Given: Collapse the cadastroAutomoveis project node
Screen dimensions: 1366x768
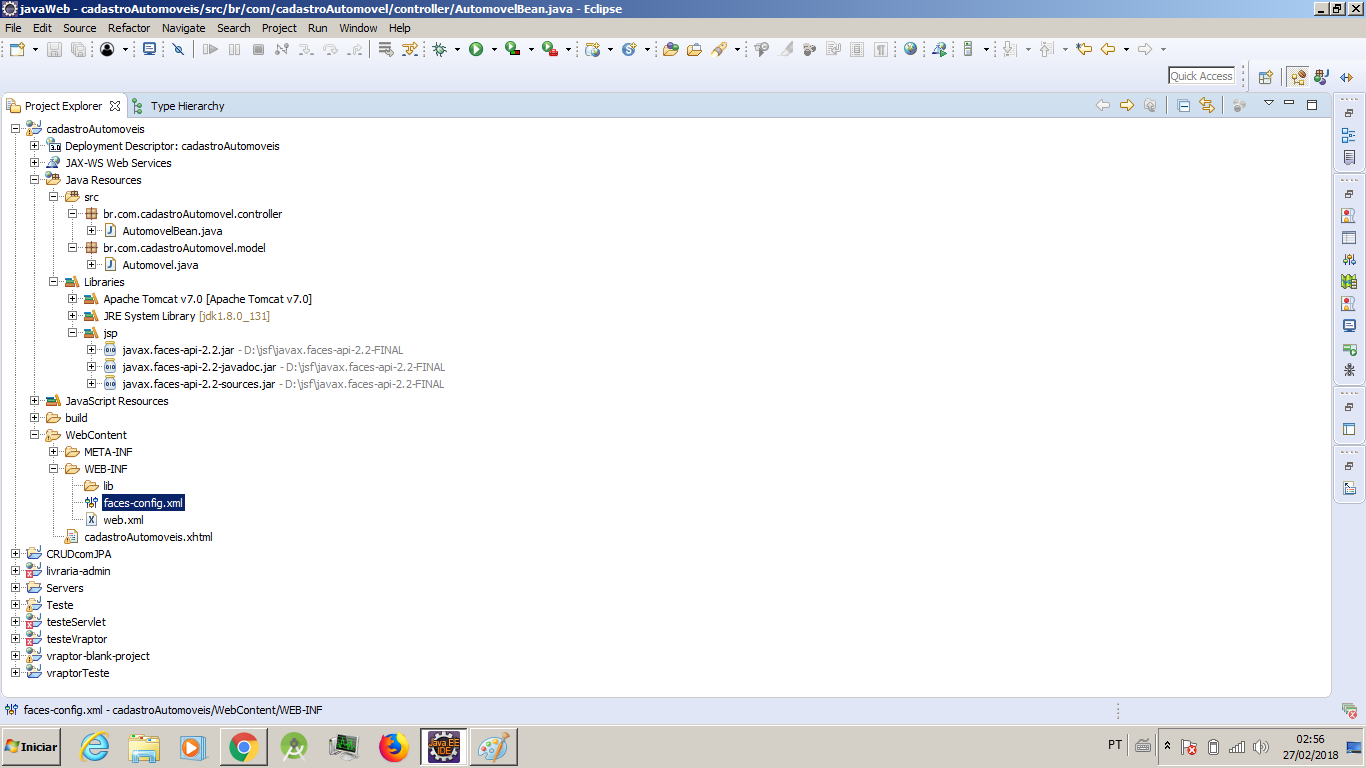Looking at the screenshot, I should [x=16, y=129].
